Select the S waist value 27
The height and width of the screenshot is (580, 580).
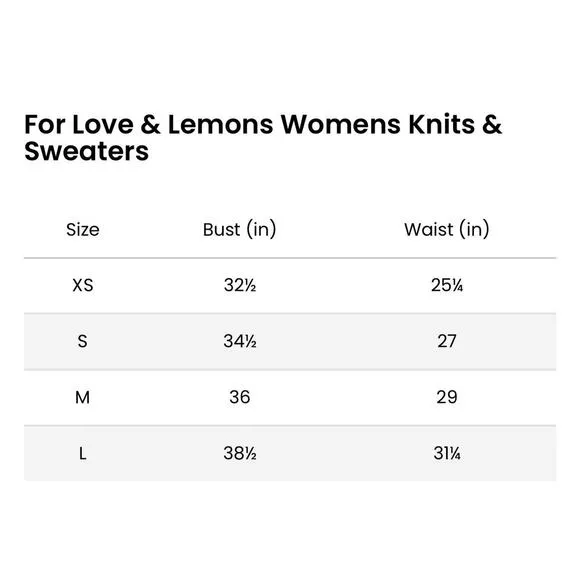pyautogui.click(x=447, y=341)
